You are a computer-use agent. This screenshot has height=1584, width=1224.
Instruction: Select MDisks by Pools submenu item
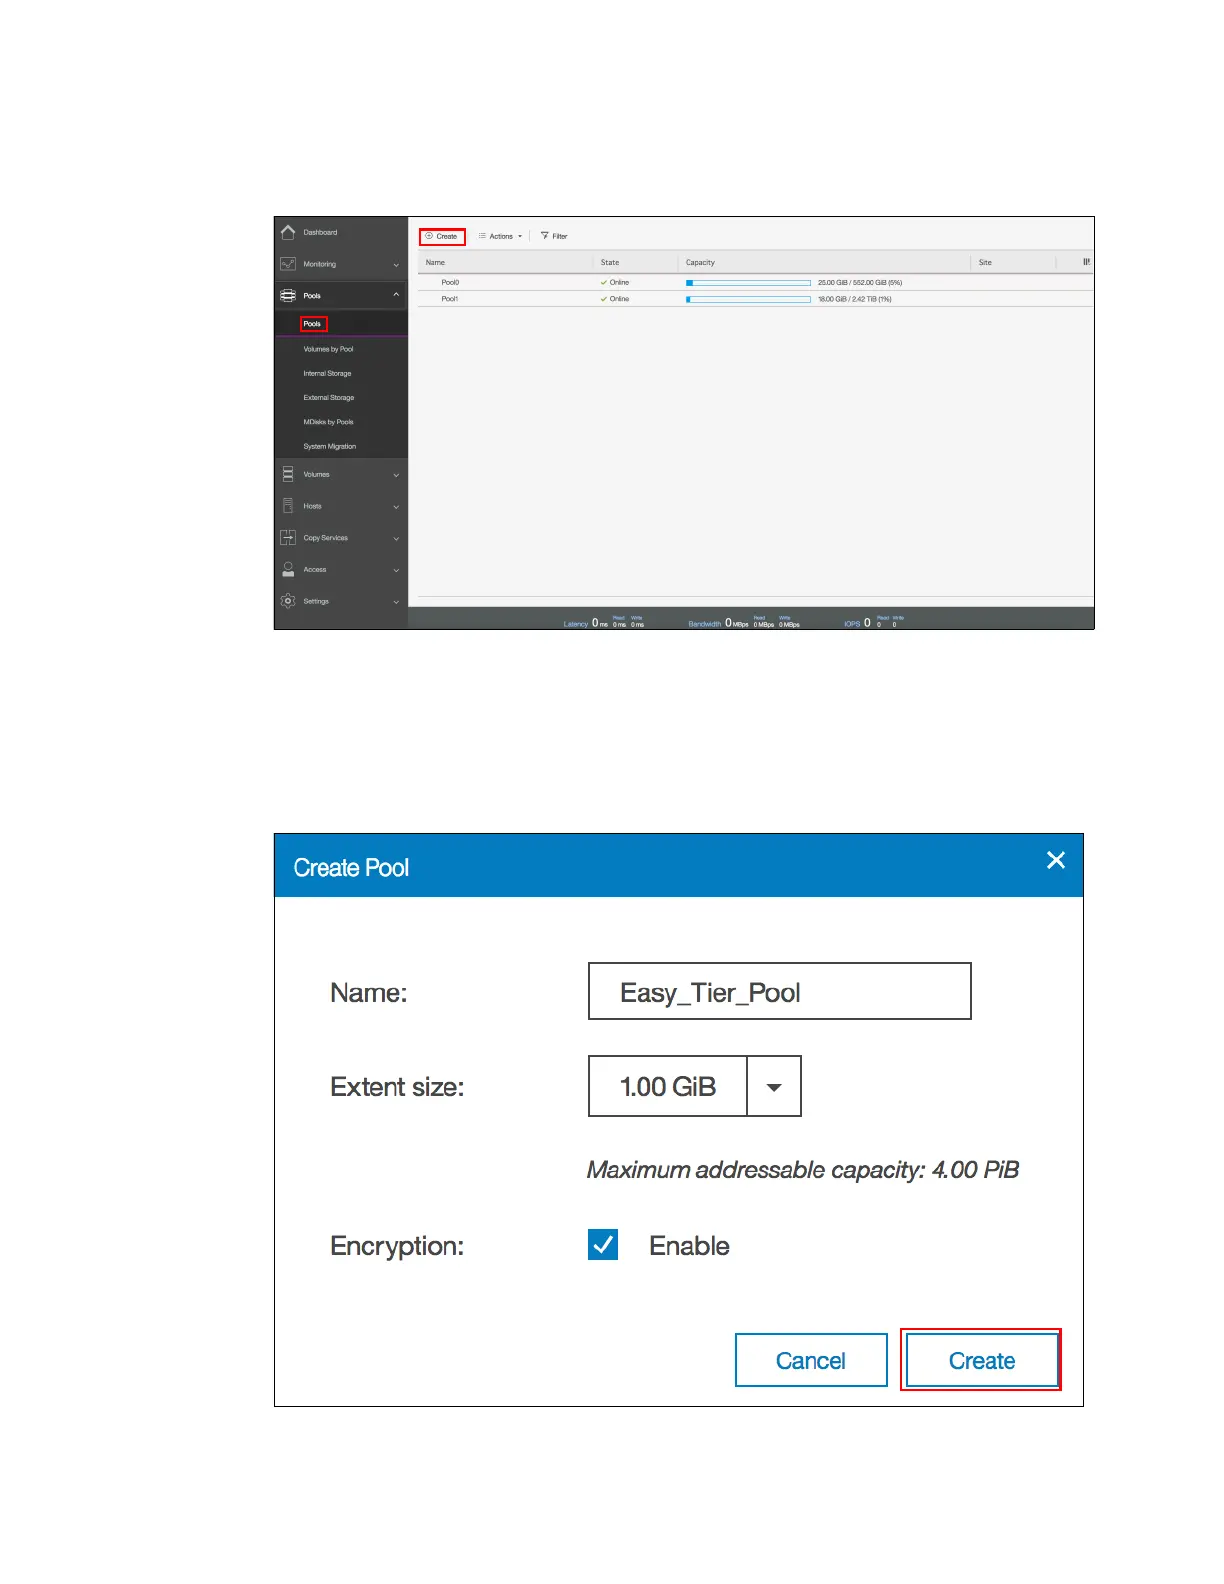pyautogui.click(x=328, y=422)
